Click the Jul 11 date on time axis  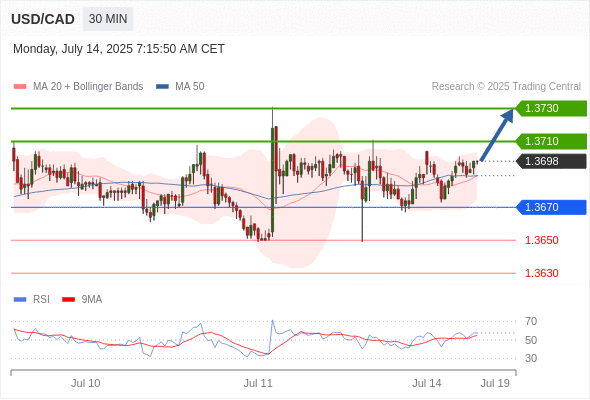(258, 383)
